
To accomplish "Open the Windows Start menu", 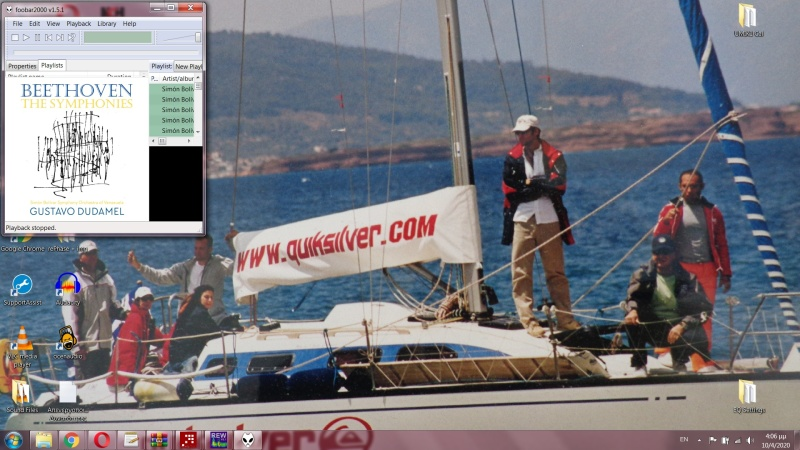I will [13, 440].
